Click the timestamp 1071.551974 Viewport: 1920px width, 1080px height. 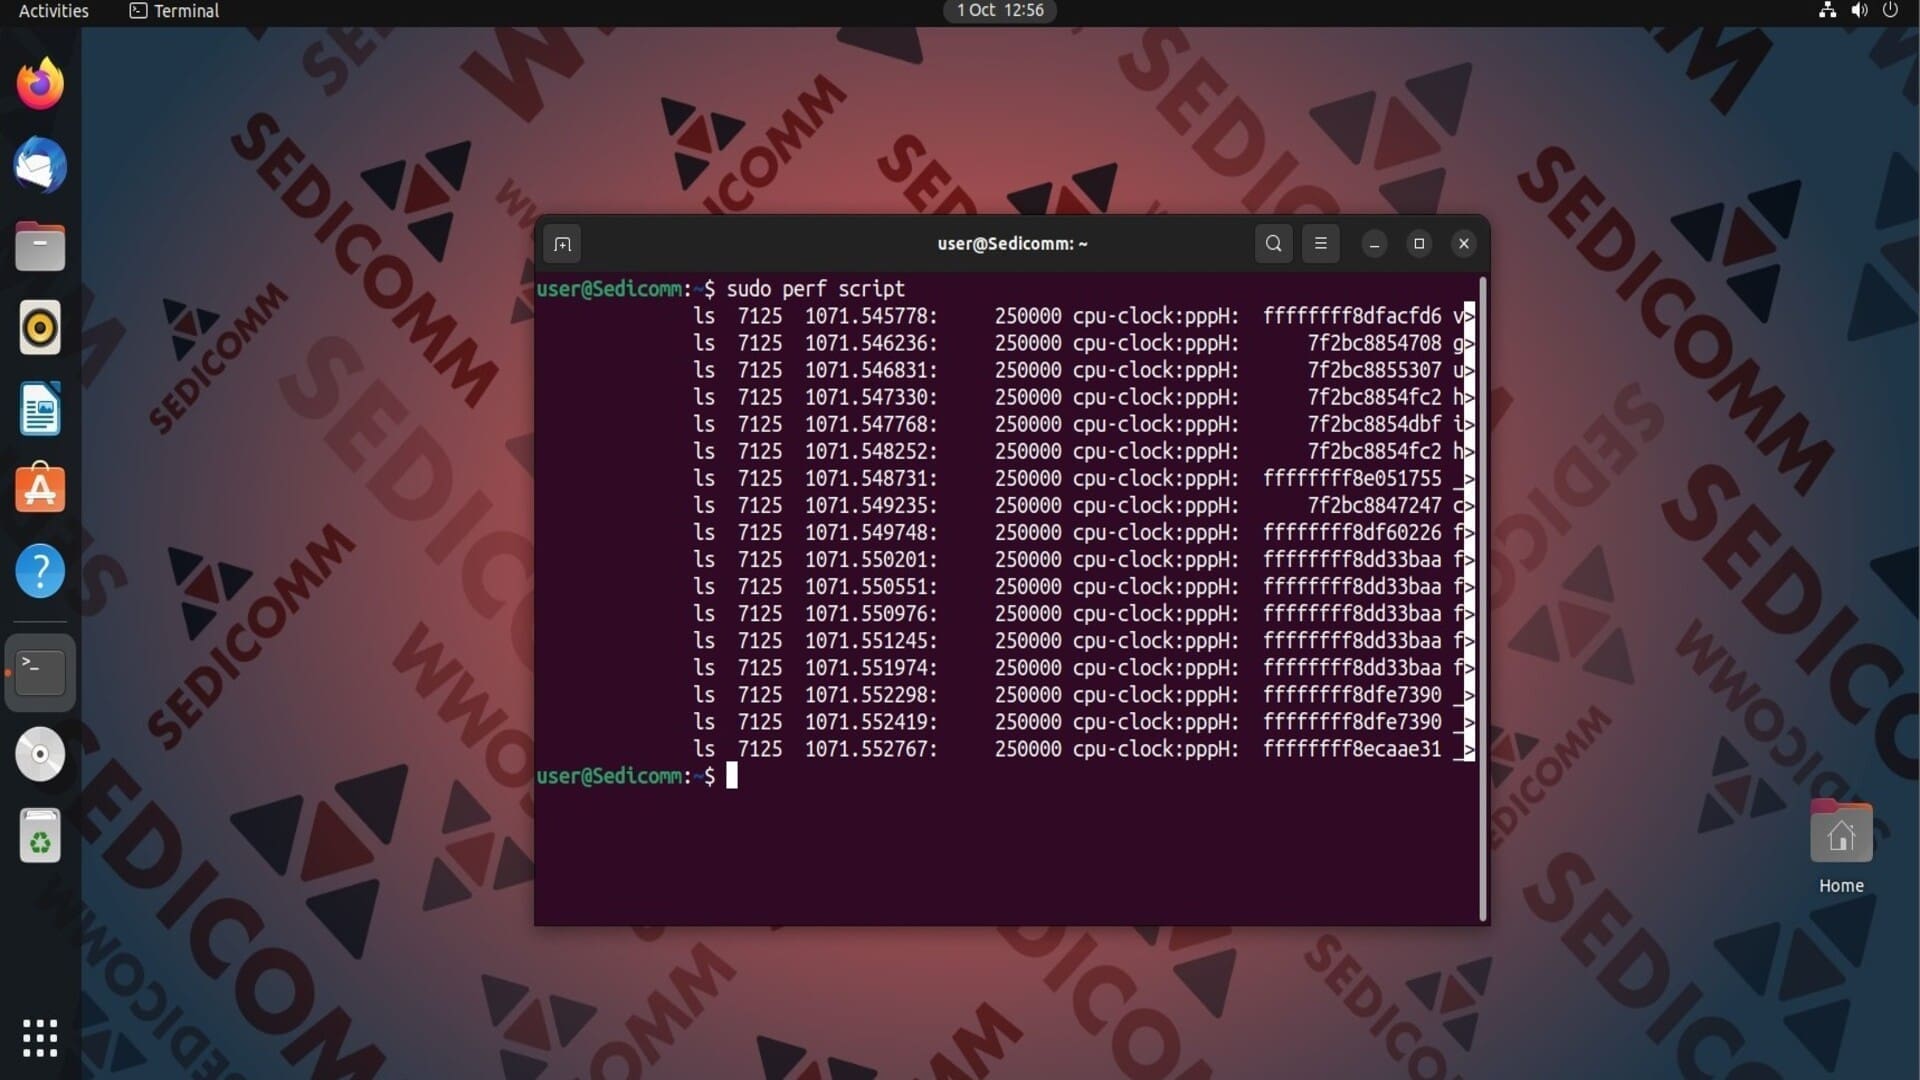coord(871,667)
